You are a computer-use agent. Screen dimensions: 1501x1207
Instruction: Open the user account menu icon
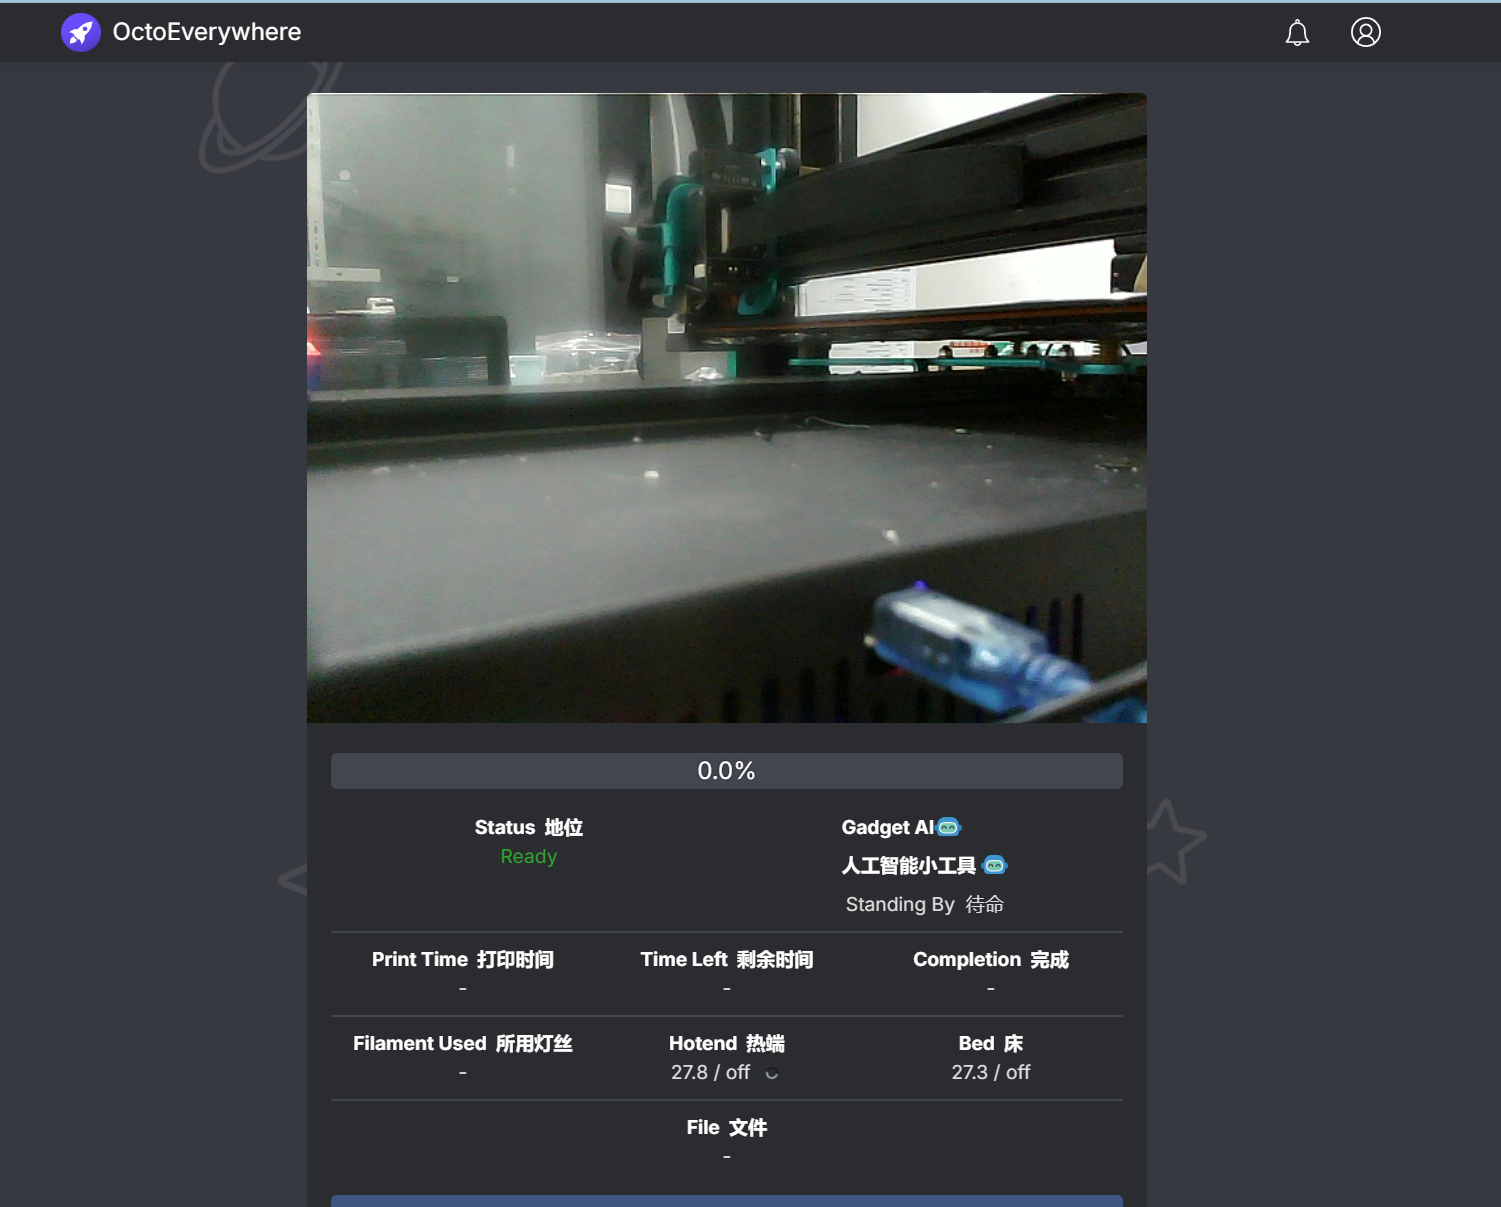click(1366, 32)
